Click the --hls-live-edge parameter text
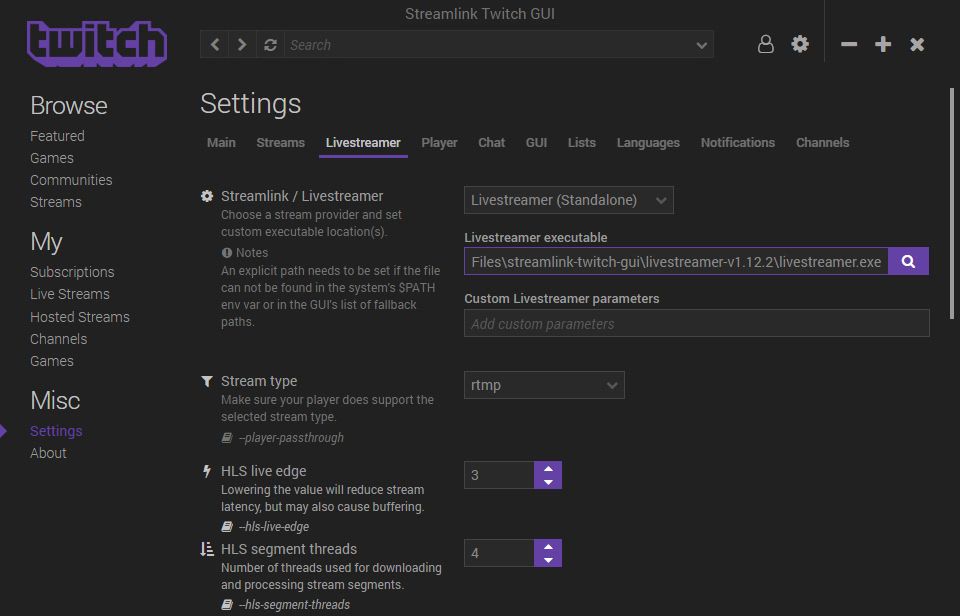The width and height of the screenshot is (960, 616). (274, 527)
